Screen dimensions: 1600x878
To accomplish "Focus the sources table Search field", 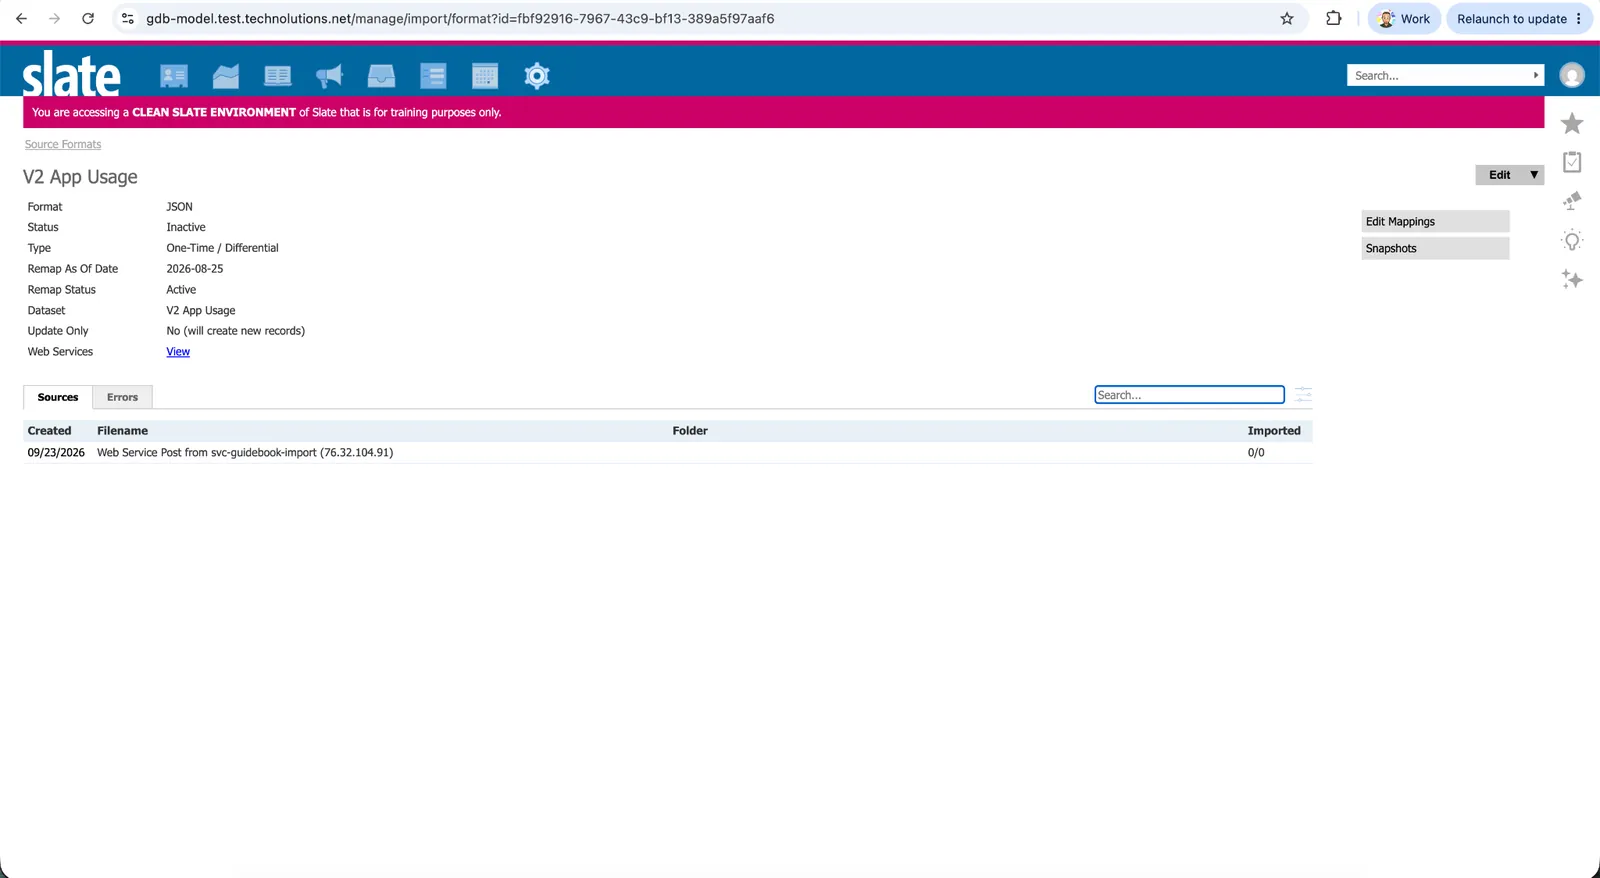I will click(1189, 395).
